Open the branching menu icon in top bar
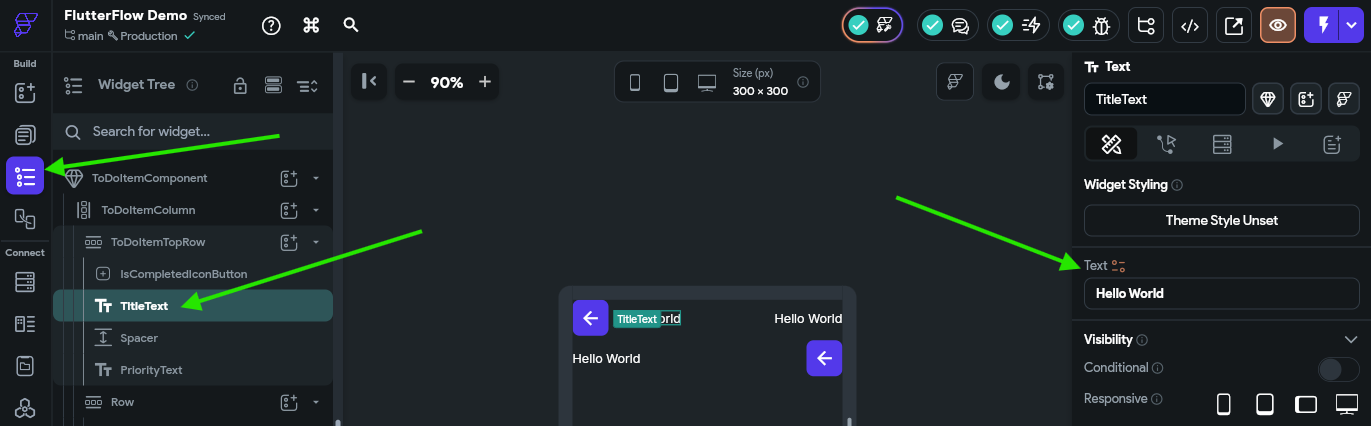The width and height of the screenshot is (1371, 426). click(x=1146, y=26)
